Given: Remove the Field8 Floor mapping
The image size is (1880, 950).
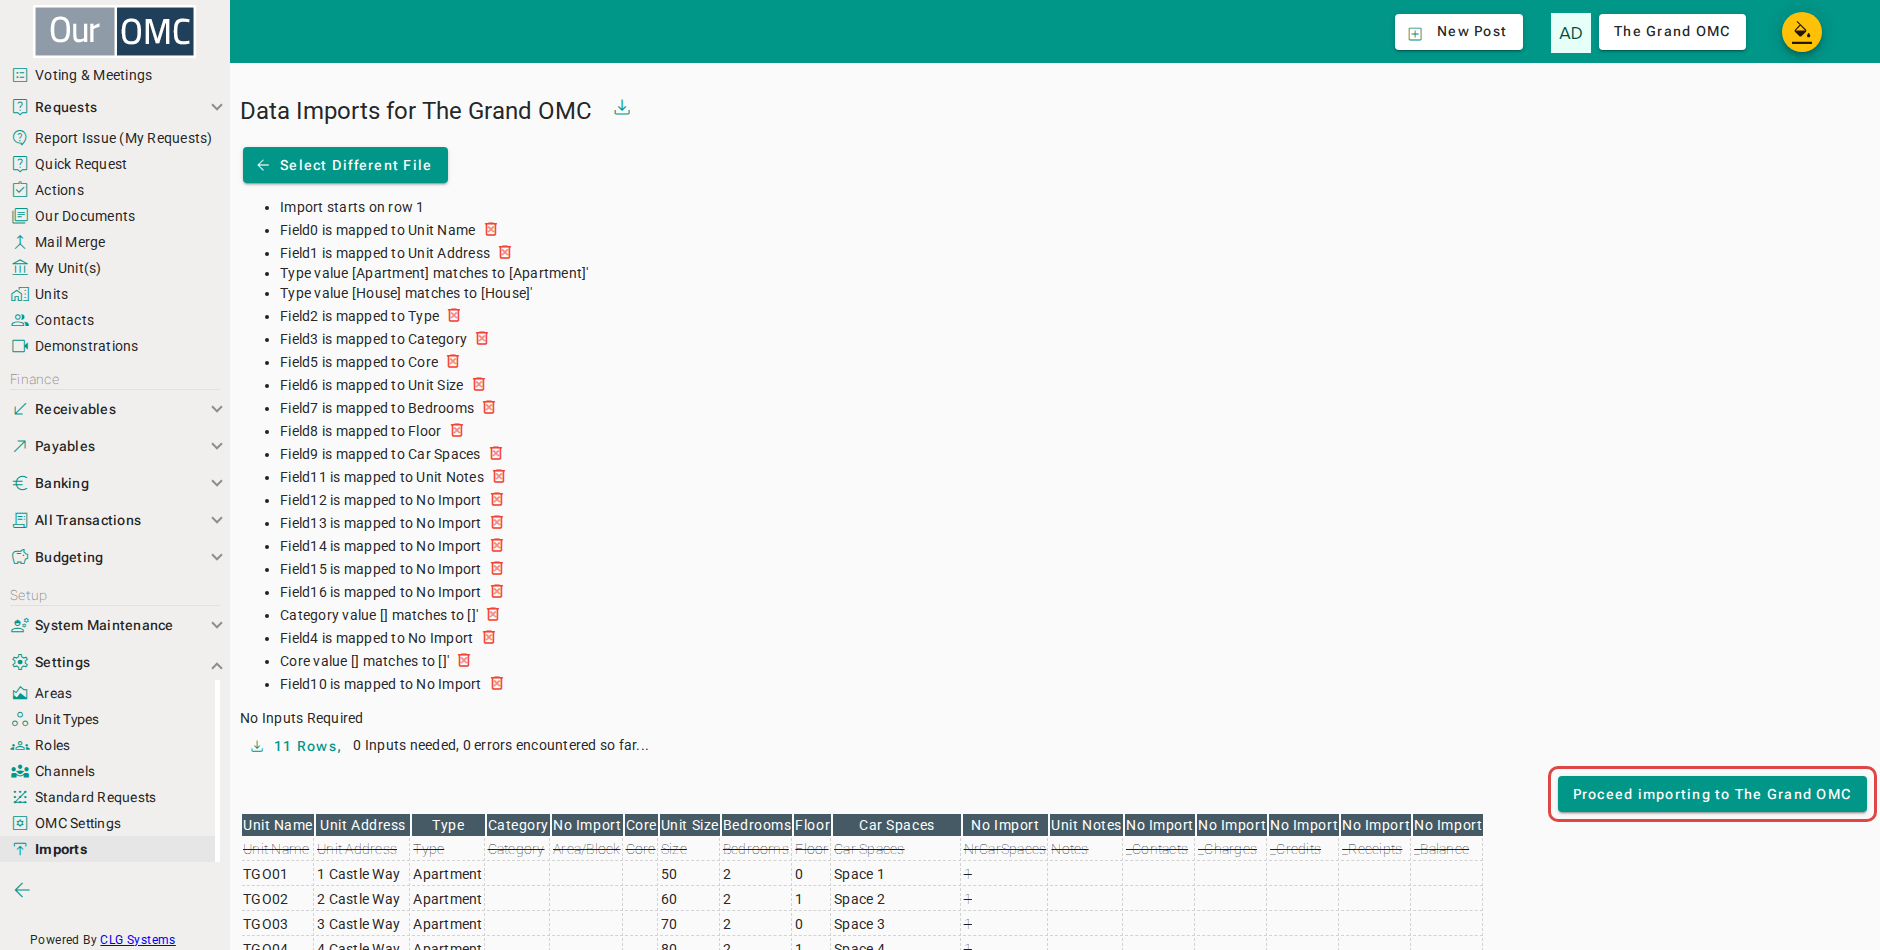Looking at the screenshot, I should click(457, 431).
